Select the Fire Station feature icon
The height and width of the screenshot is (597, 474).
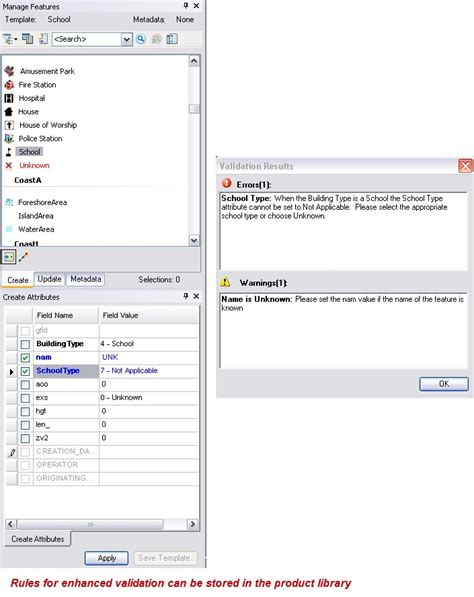(9, 85)
